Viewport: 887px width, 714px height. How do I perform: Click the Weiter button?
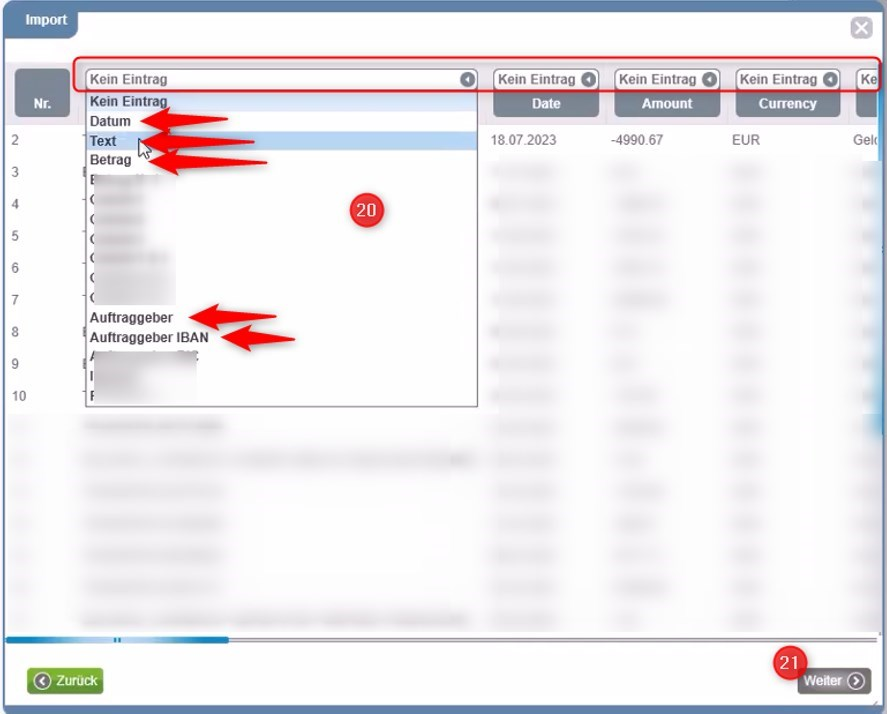(833, 681)
